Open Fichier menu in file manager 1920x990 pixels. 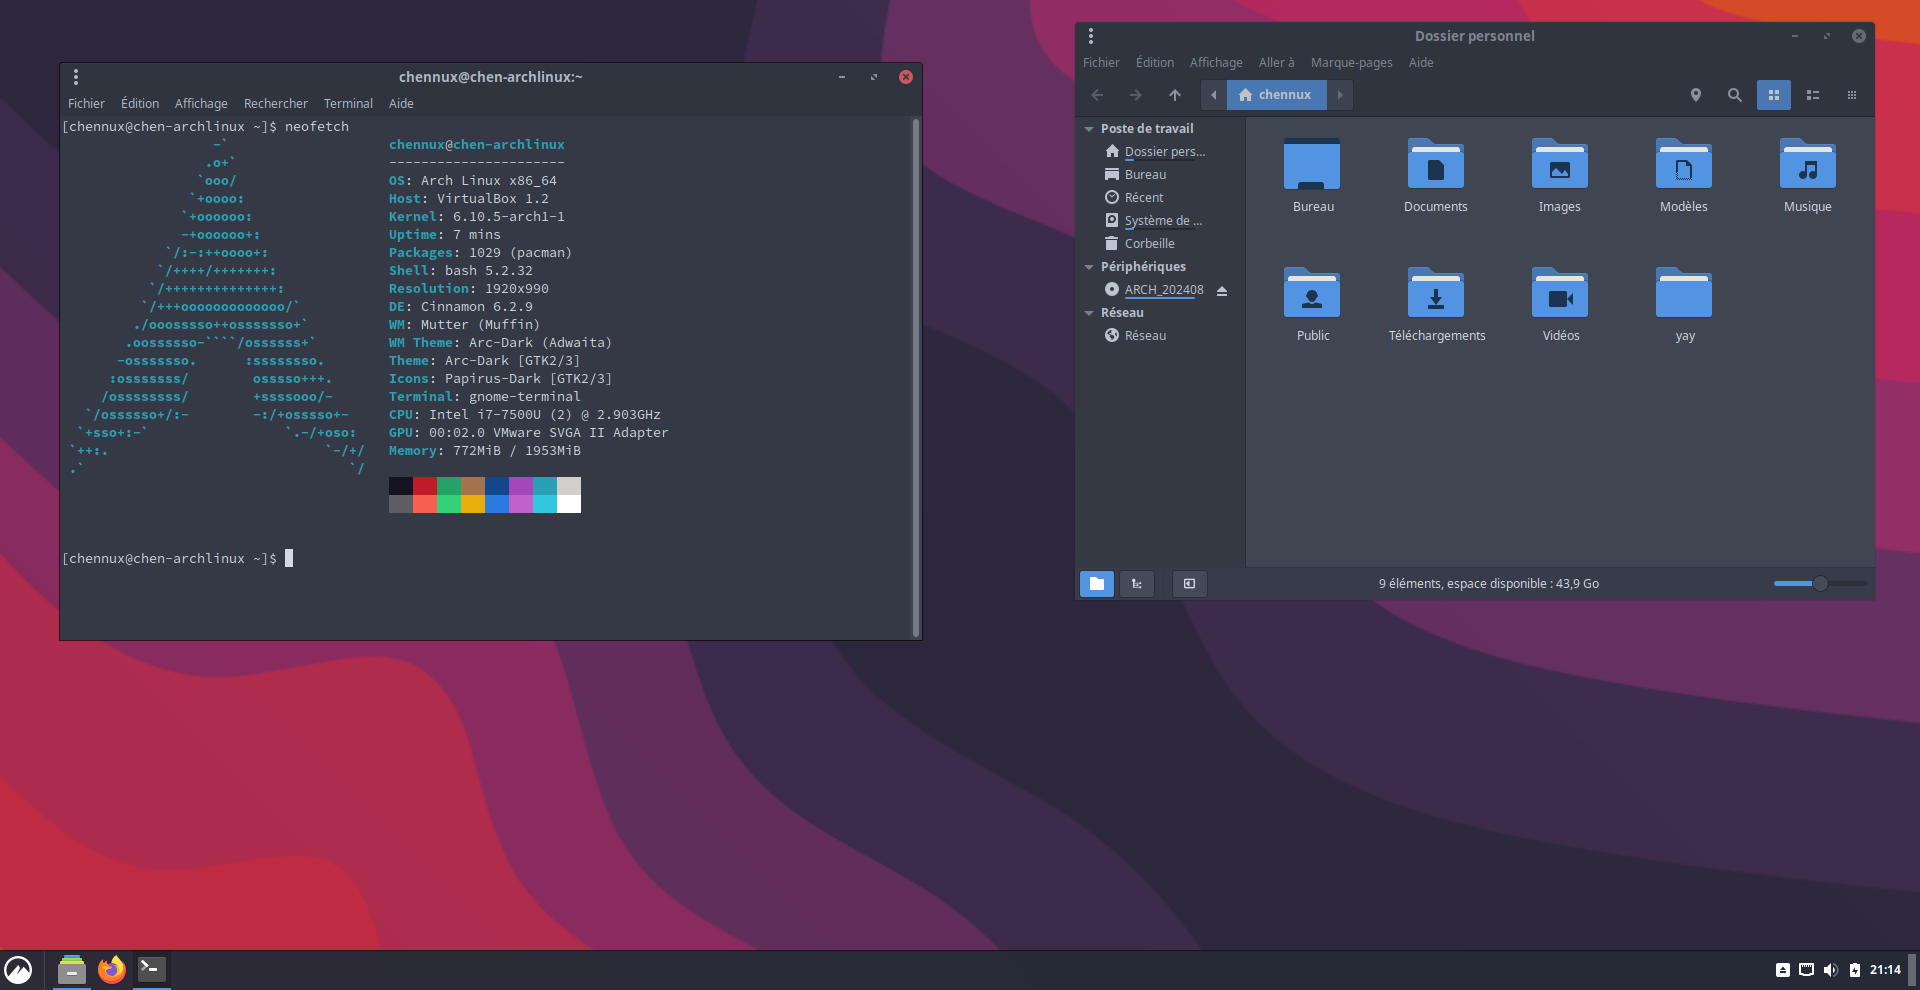[x=1101, y=63]
